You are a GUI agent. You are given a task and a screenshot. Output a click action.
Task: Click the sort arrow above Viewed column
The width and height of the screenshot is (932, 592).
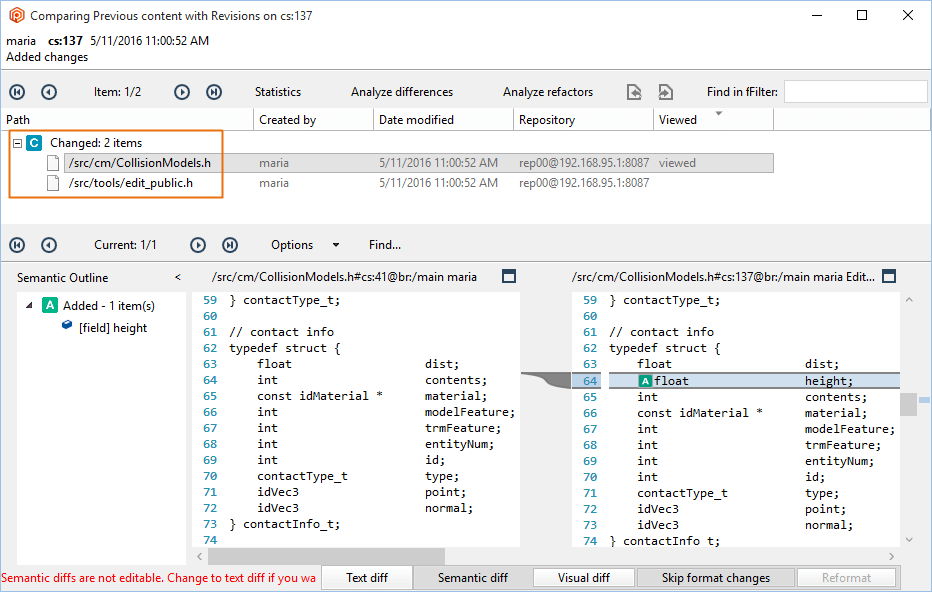pos(719,113)
